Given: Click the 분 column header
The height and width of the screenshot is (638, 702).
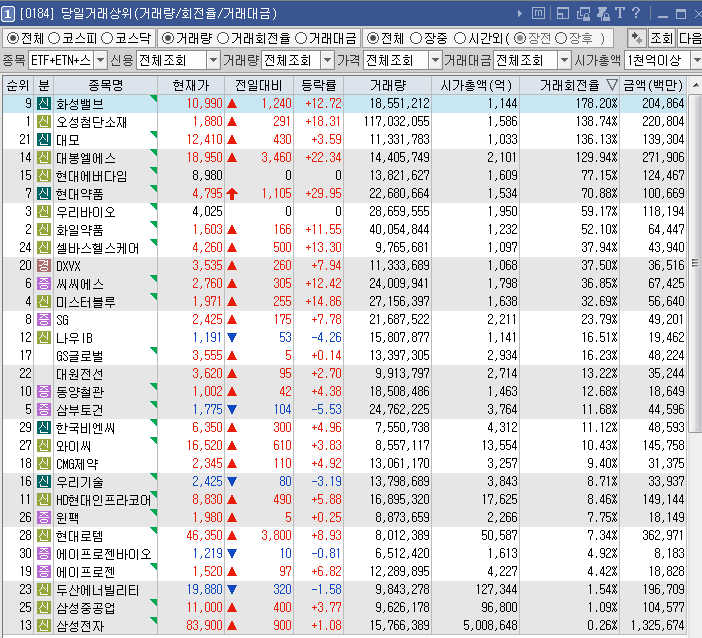Looking at the screenshot, I should point(44,85).
